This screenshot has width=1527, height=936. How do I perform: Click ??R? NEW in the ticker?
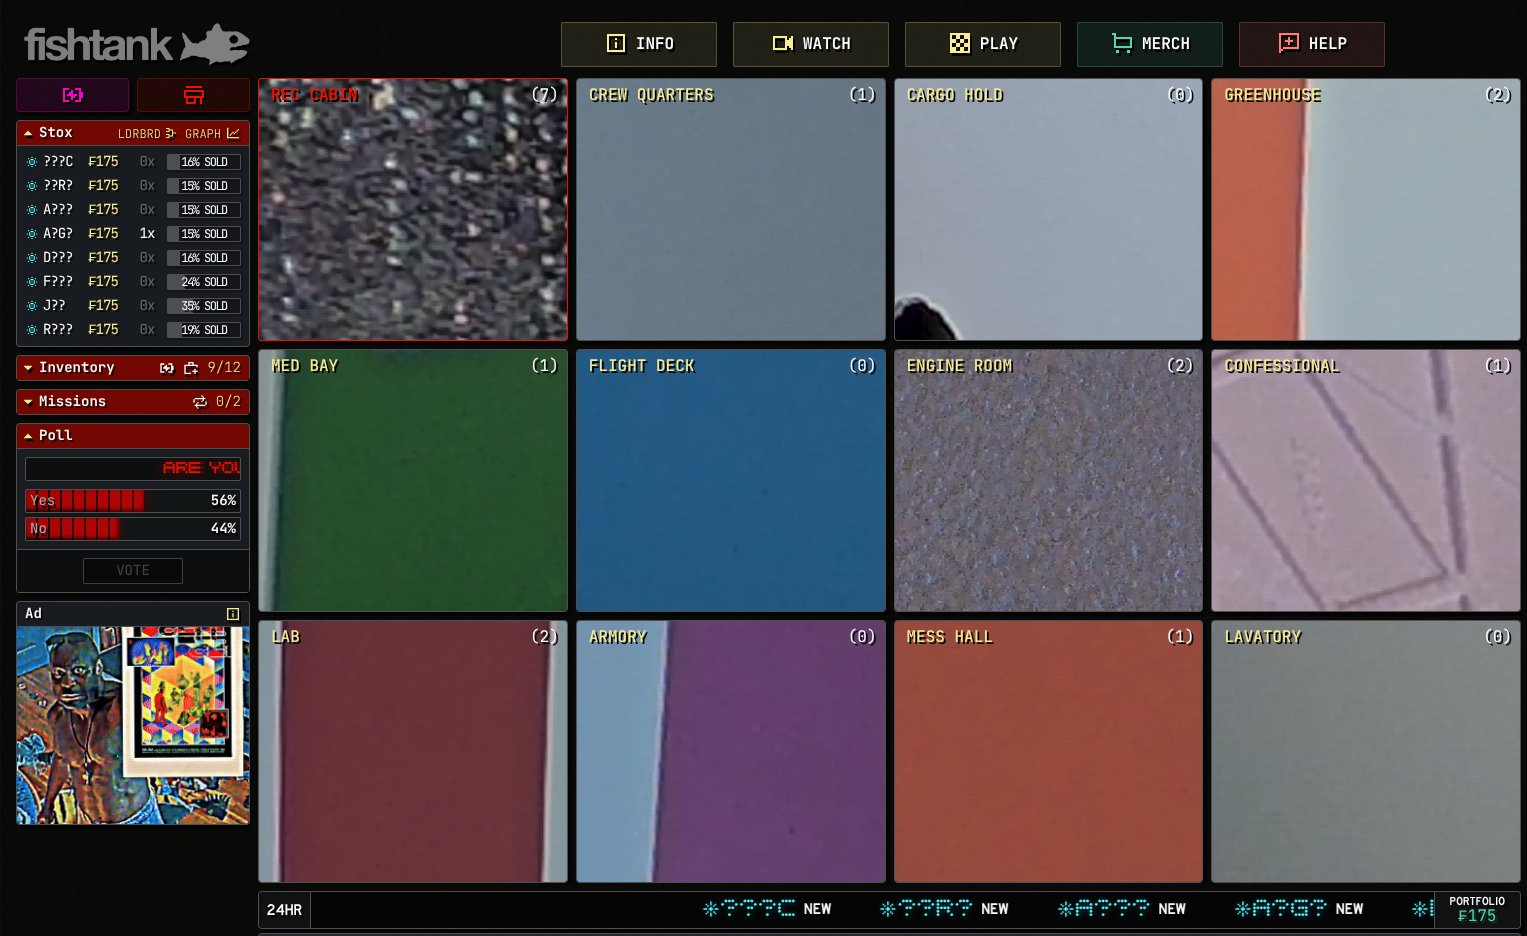click(x=944, y=909)
